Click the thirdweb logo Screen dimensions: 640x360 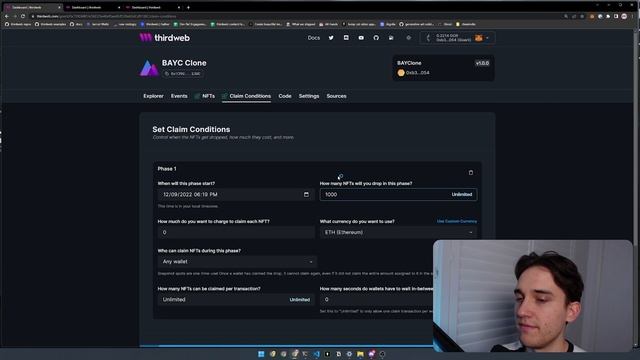164,38
